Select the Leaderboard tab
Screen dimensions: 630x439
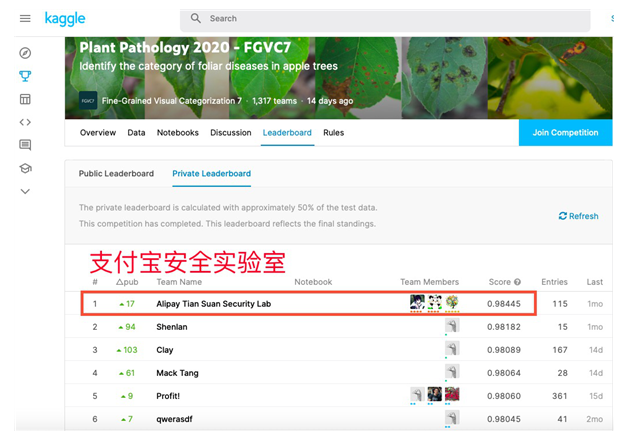point(287,133)
